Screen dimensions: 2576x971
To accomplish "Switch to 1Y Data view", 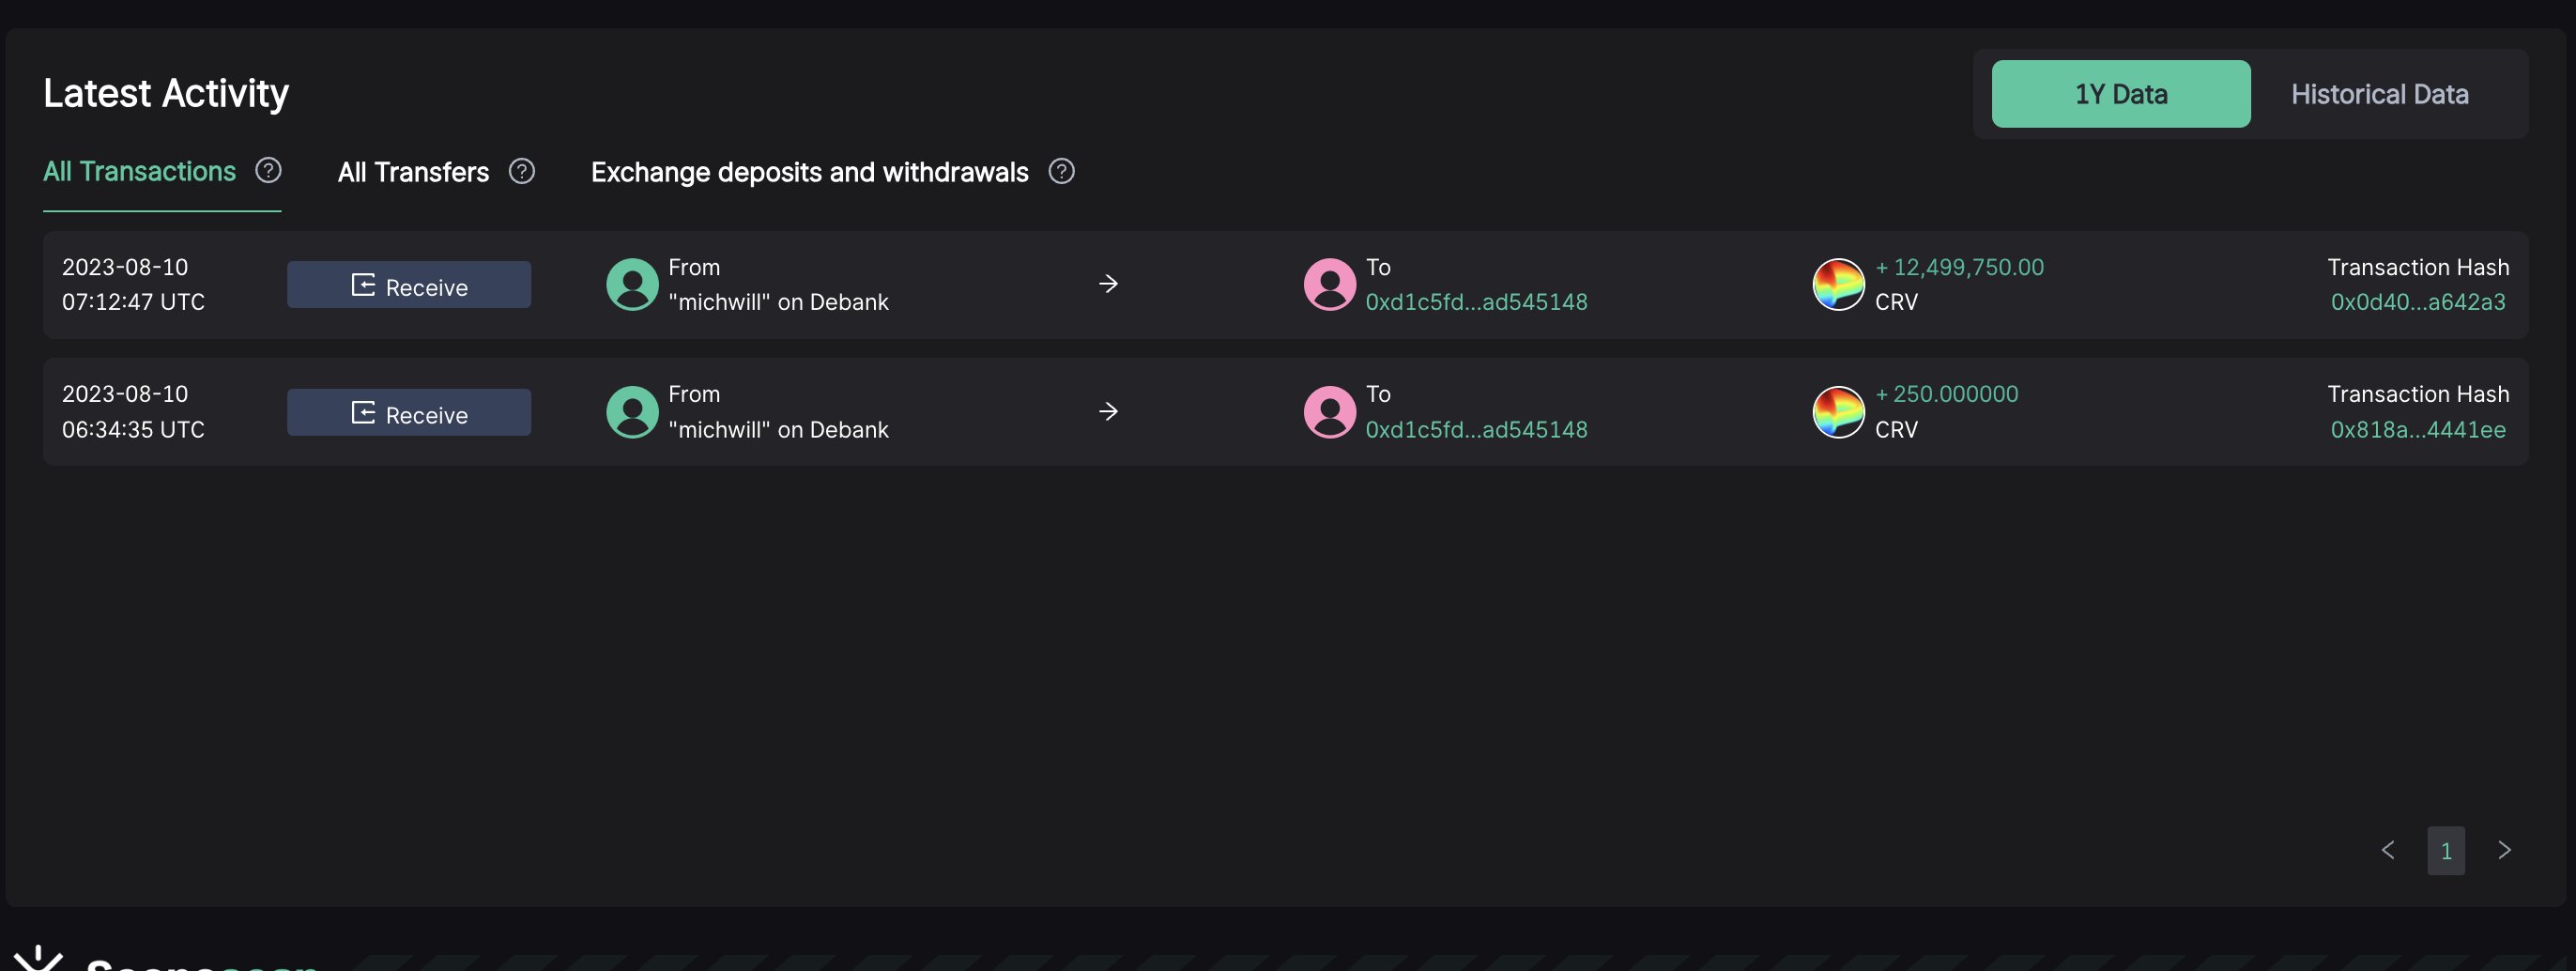I will point(2120,94).
